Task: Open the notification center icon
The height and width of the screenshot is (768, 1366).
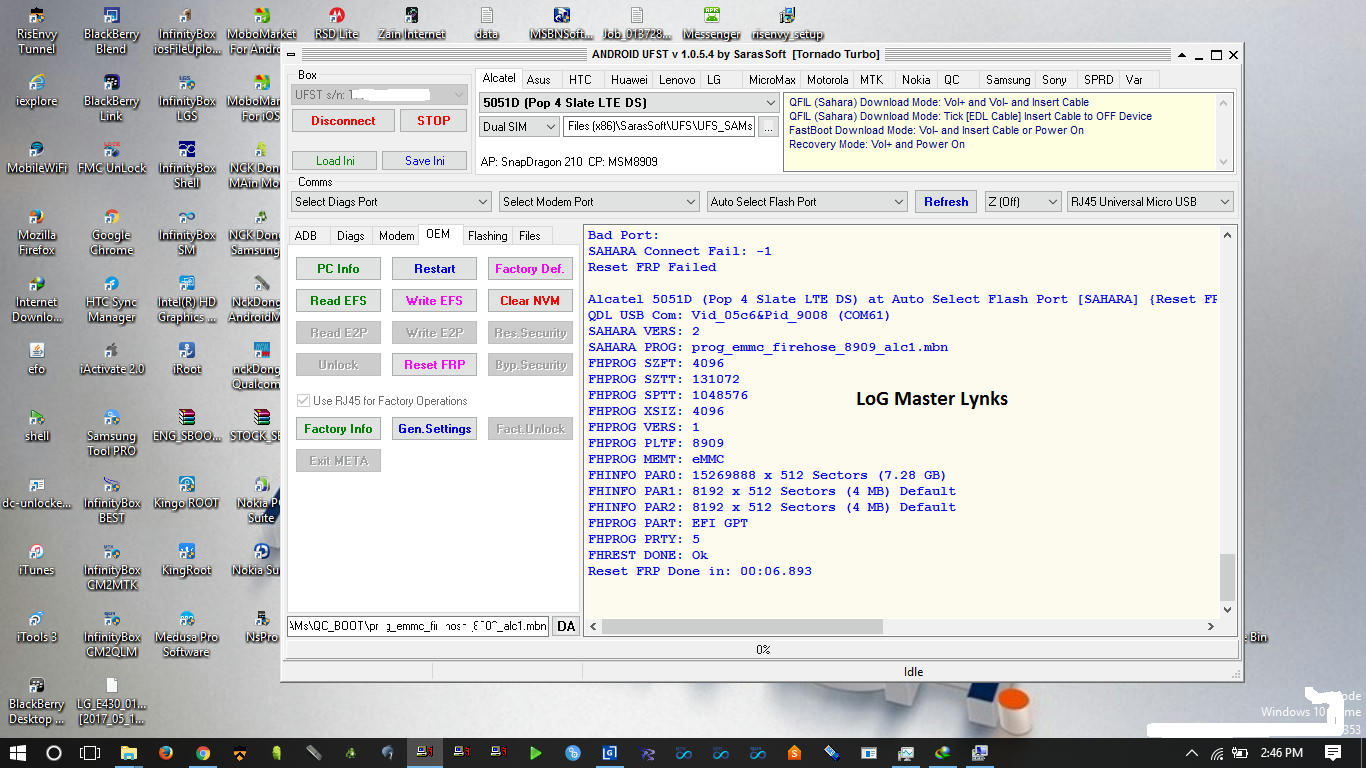Action: tap(1333, 753)
